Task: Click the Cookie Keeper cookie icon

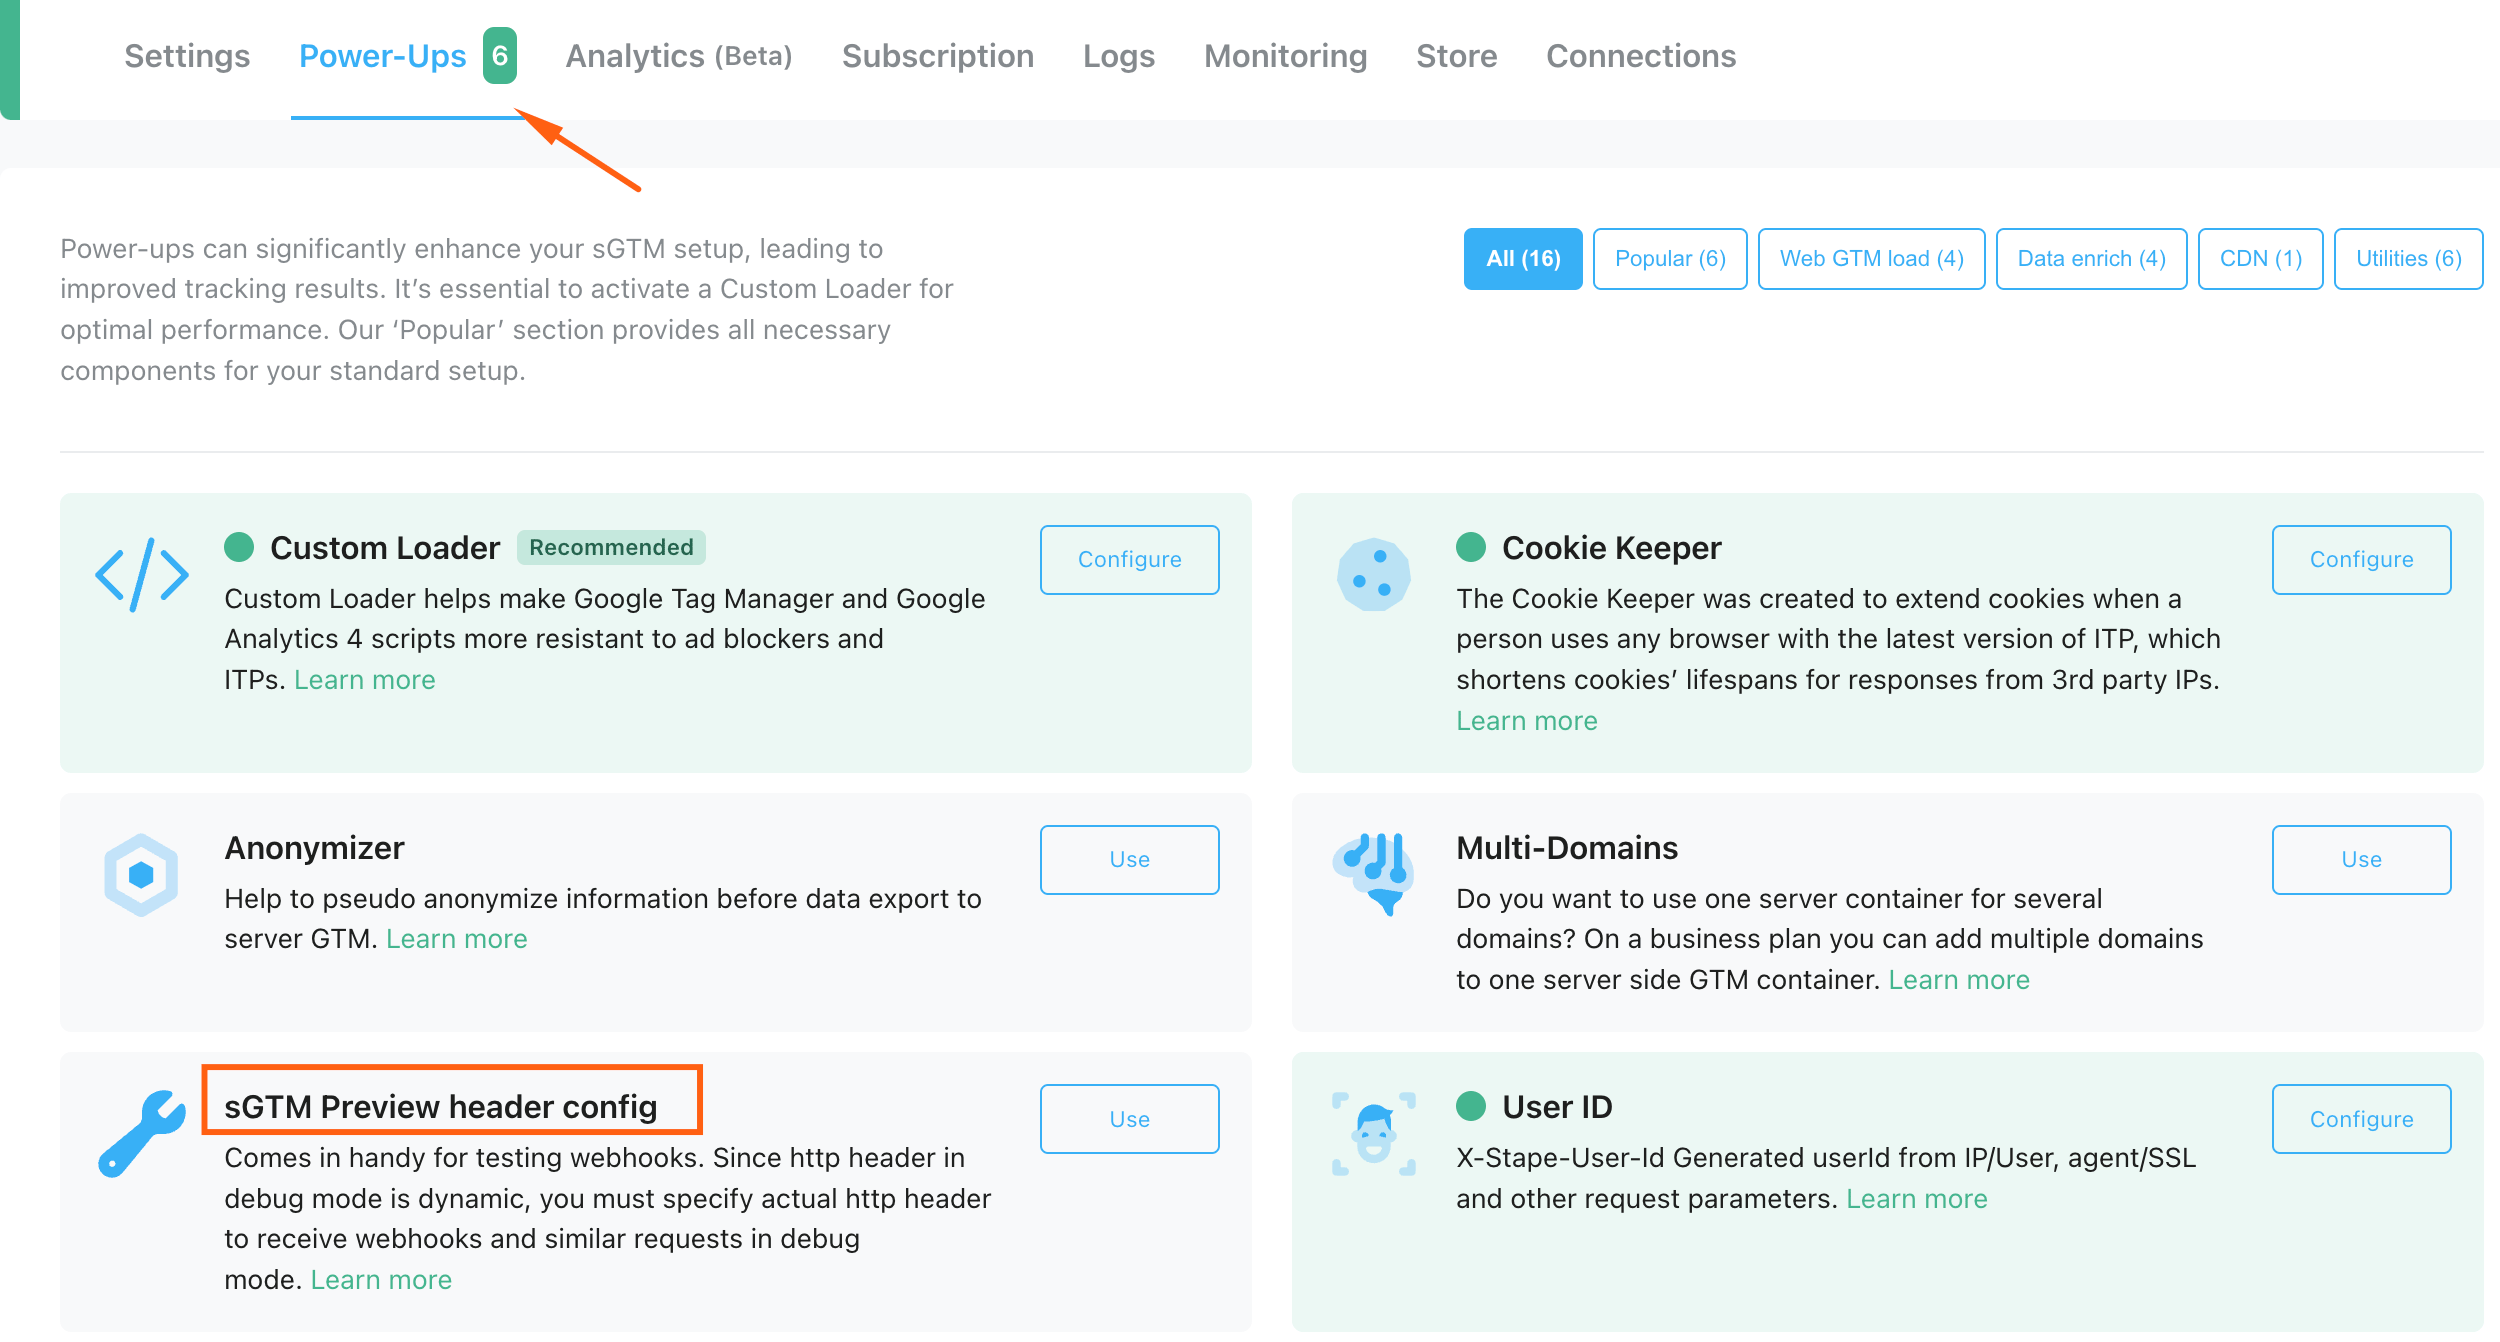Action: pos(1374,575)
